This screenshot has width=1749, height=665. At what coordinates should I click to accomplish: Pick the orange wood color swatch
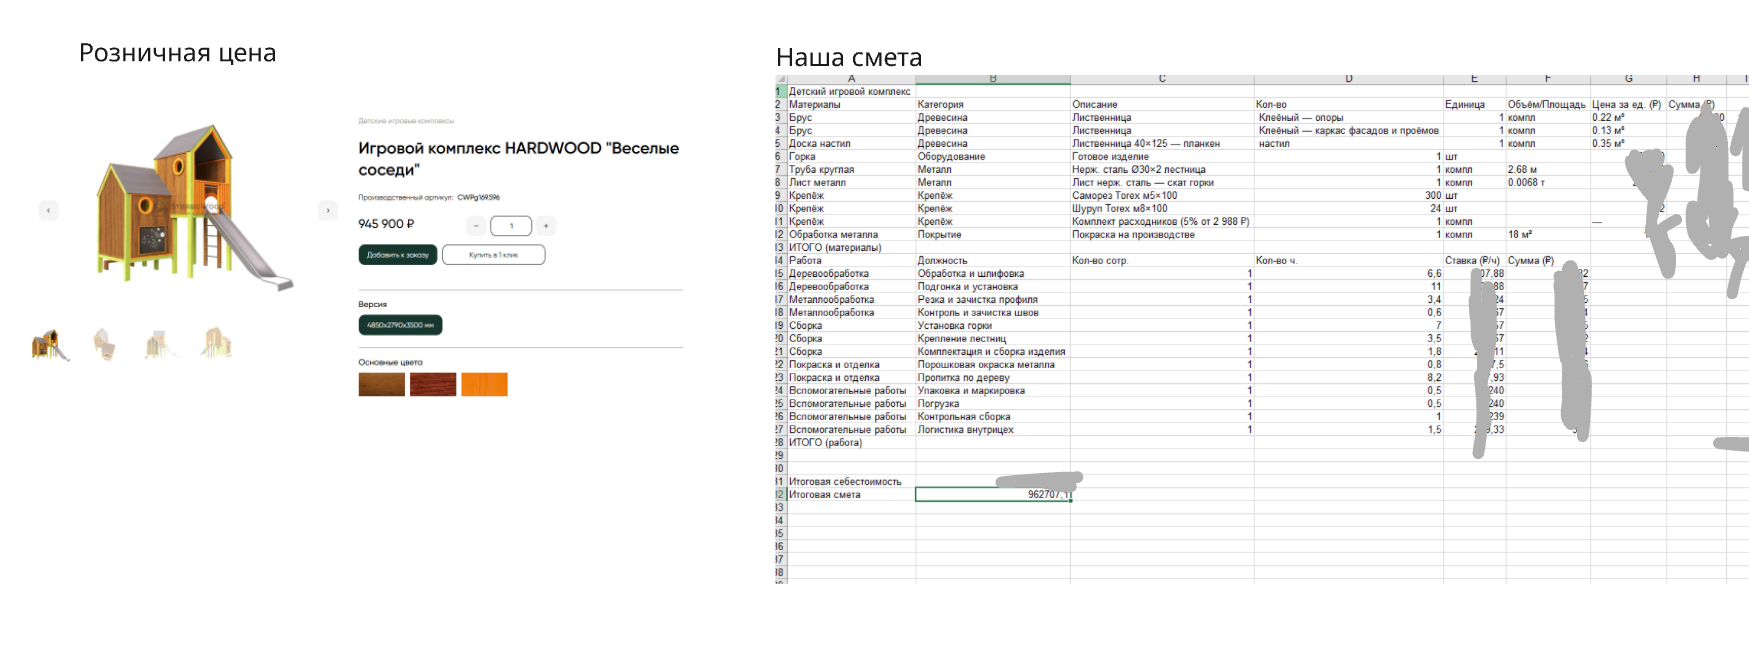484,384
